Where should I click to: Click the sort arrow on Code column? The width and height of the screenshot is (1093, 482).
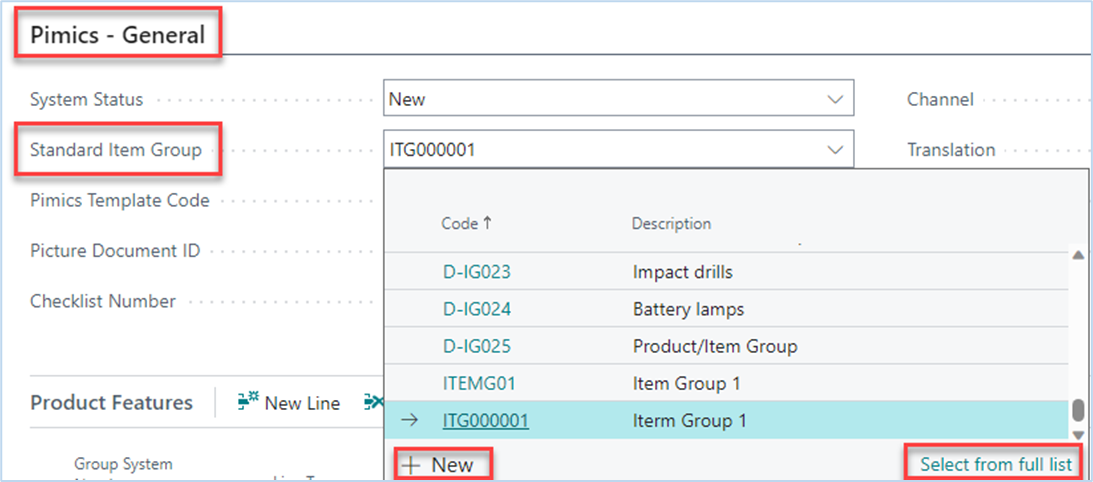point(487,224)
